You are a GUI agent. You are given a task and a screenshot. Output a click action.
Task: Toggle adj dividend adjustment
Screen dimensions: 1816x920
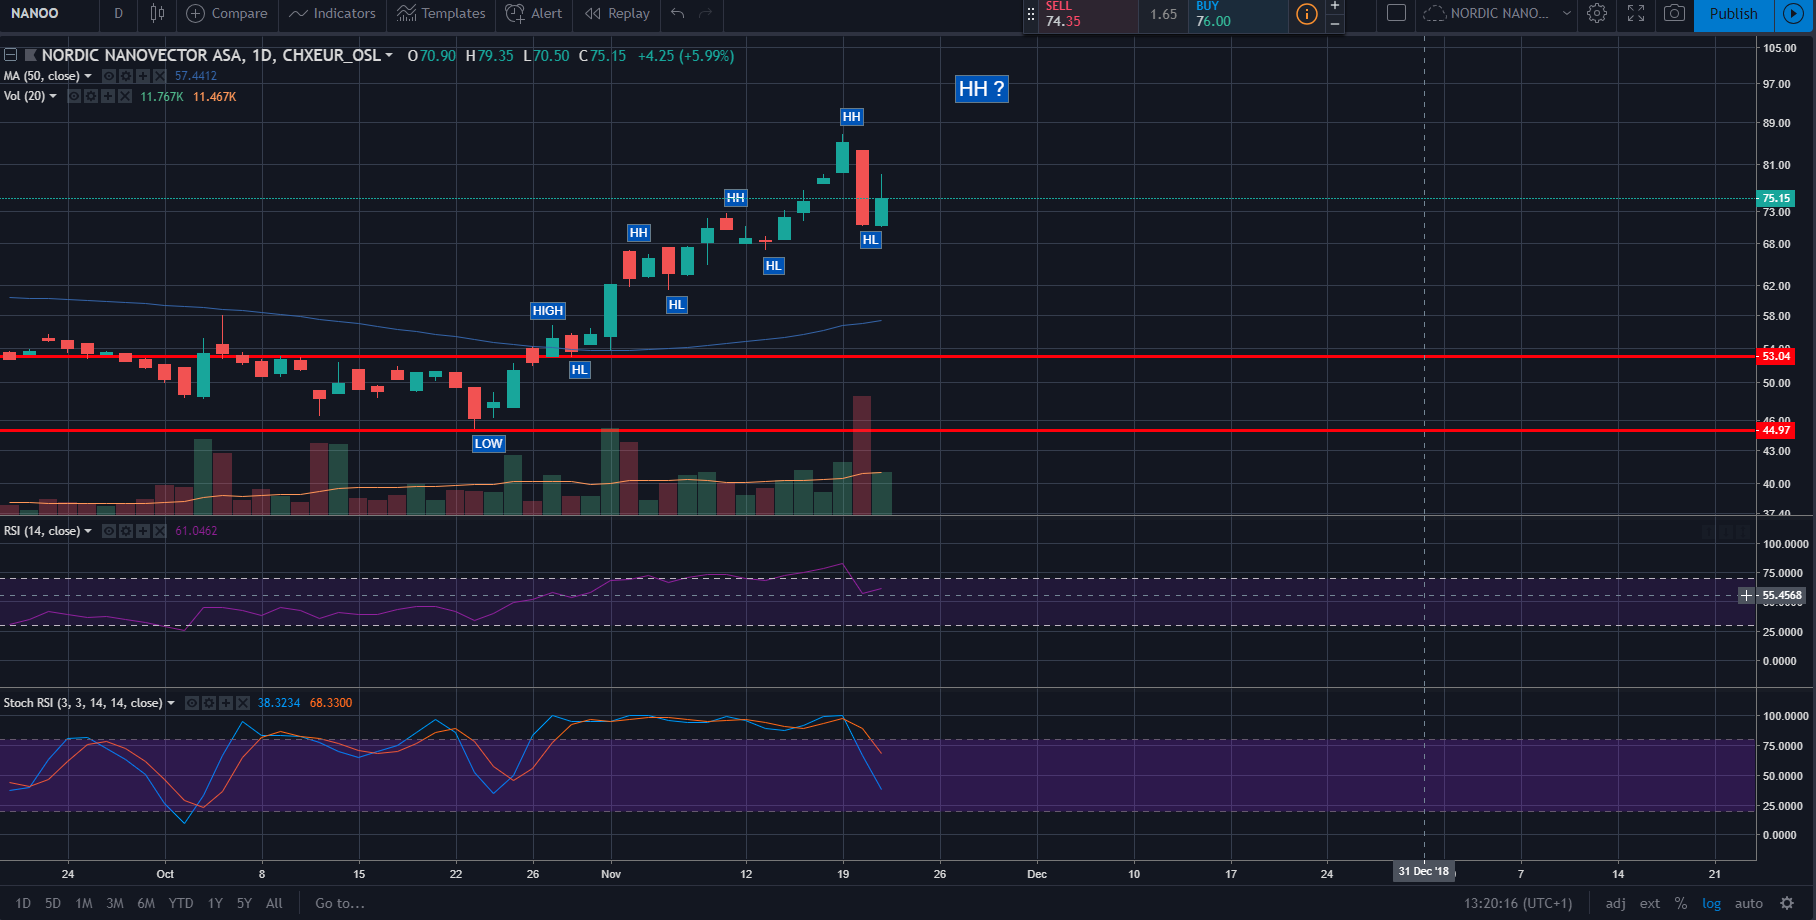[x=1615, y=903]
